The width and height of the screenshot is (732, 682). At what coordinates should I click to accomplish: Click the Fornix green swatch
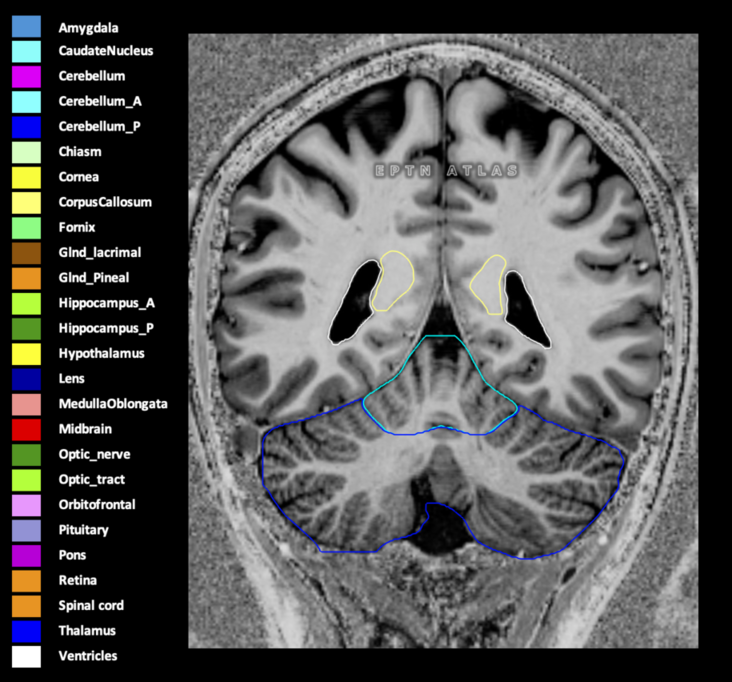pyautogui.click(x=26, y=228)
